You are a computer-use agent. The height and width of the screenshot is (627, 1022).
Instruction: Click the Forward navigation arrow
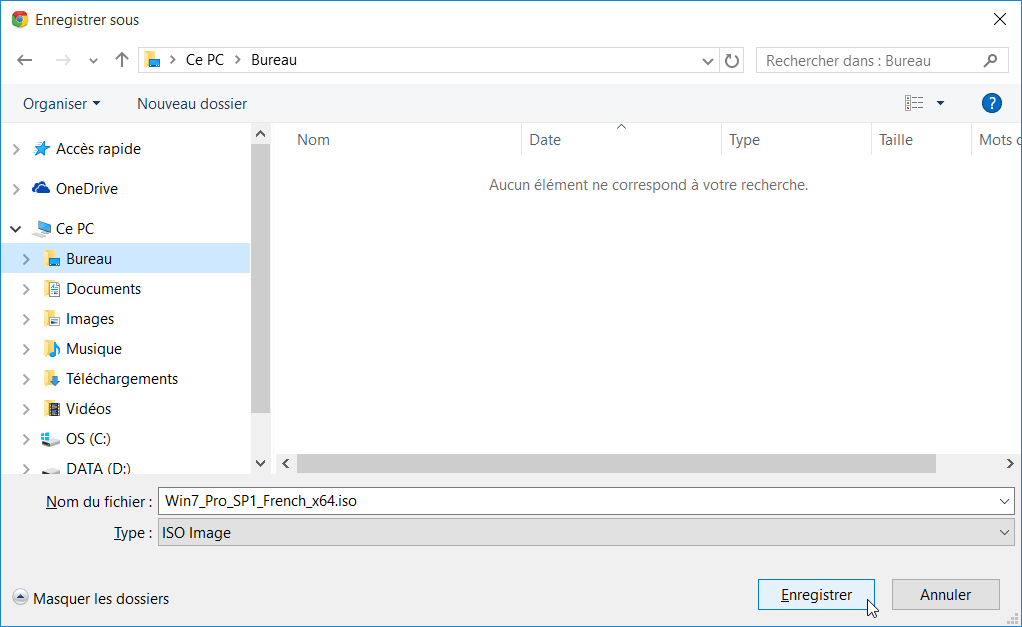[x=63, y=61]
